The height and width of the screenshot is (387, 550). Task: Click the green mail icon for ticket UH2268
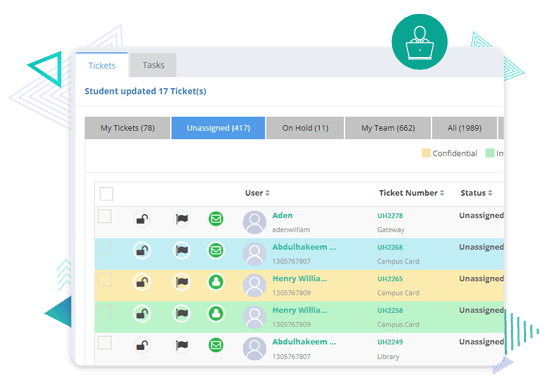[216, 251]
